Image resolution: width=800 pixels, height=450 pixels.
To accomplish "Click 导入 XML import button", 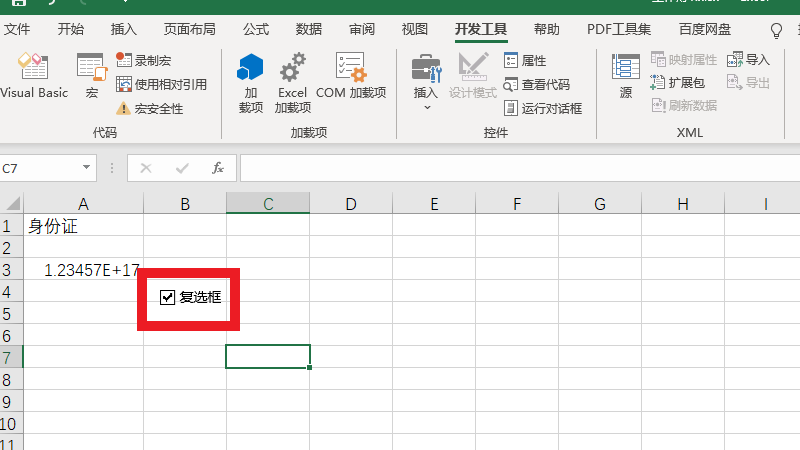I will click(x=748, y=60).
